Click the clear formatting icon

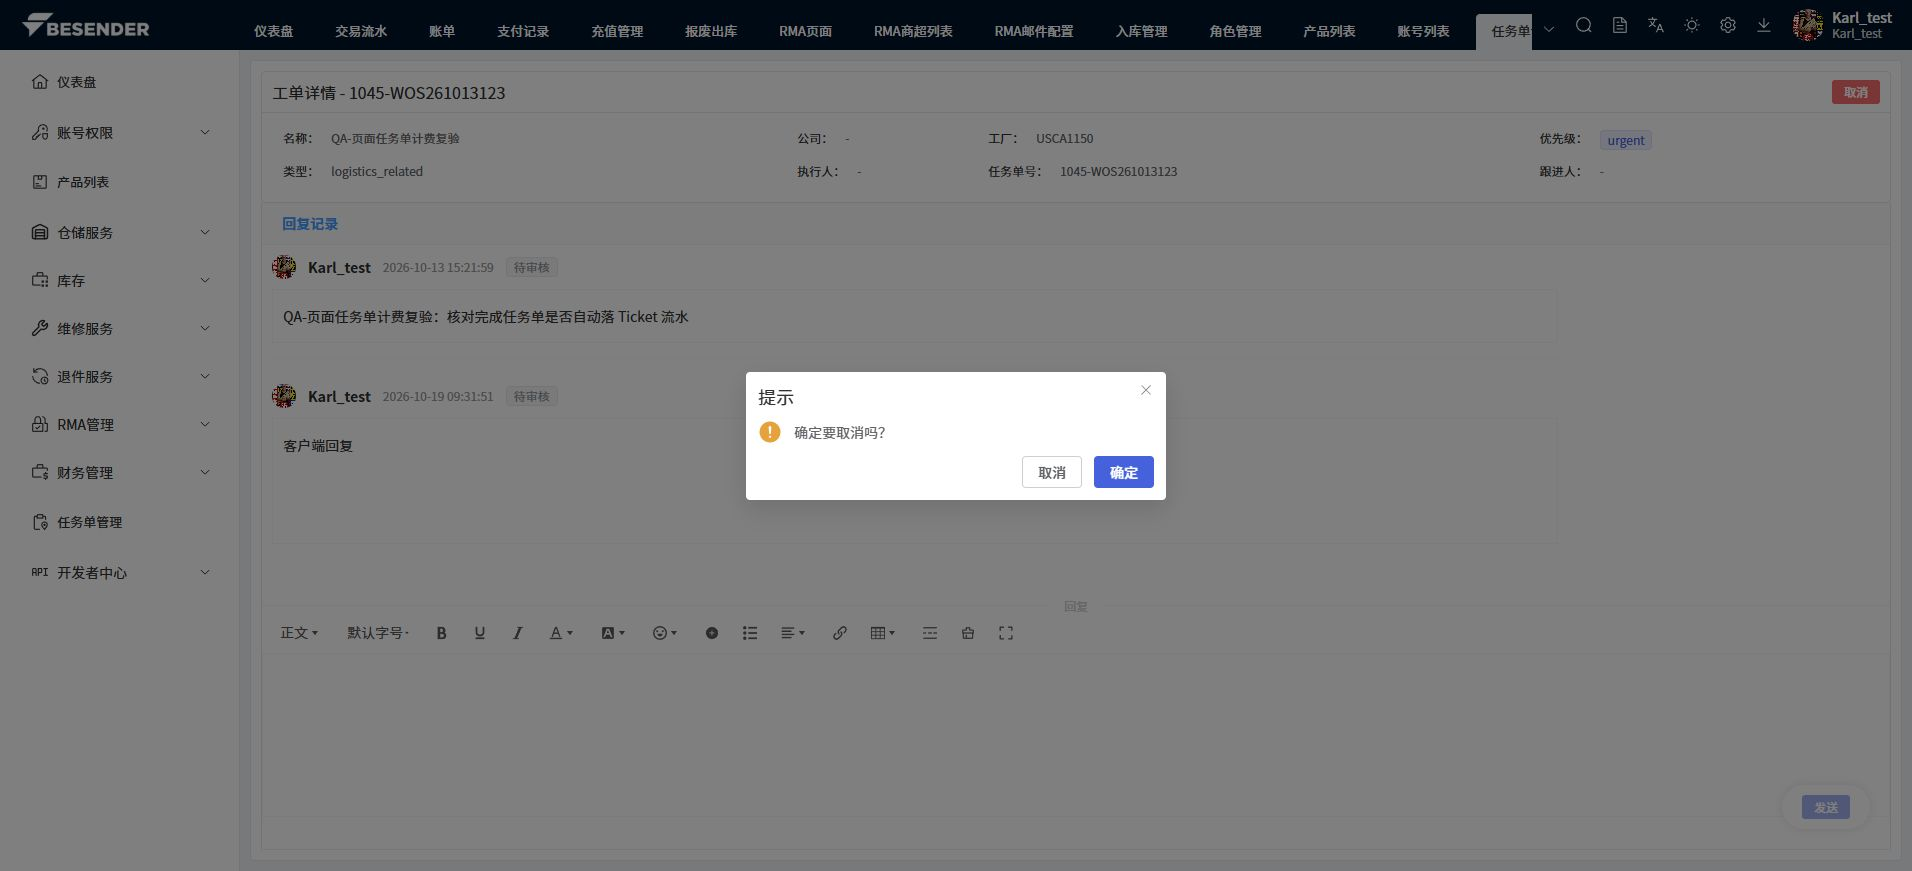click(x=968, y=633)
